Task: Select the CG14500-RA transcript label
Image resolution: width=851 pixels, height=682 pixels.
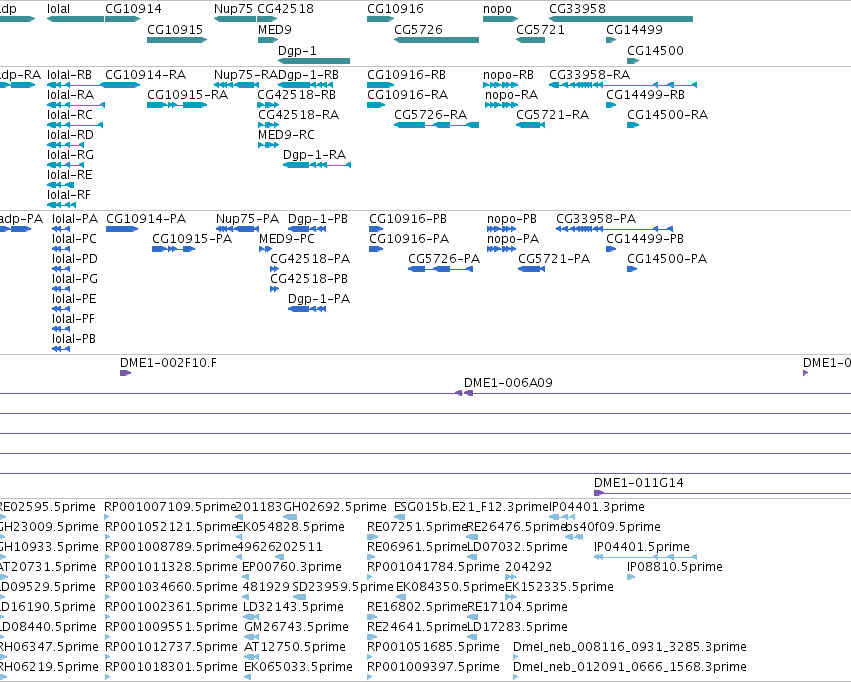Action: 668,114
